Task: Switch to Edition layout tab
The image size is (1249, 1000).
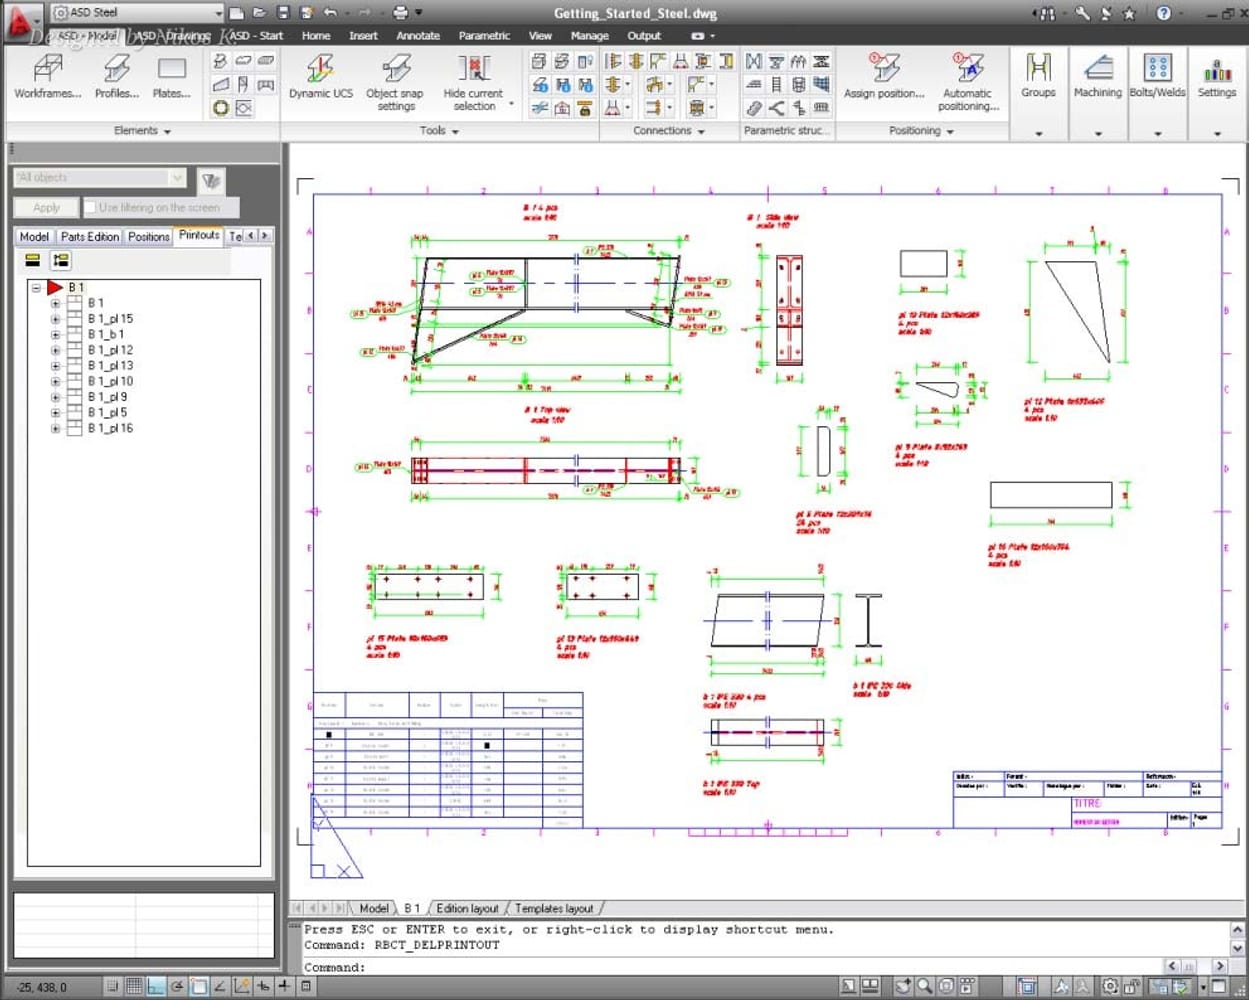Action: [x=467, y=908]
